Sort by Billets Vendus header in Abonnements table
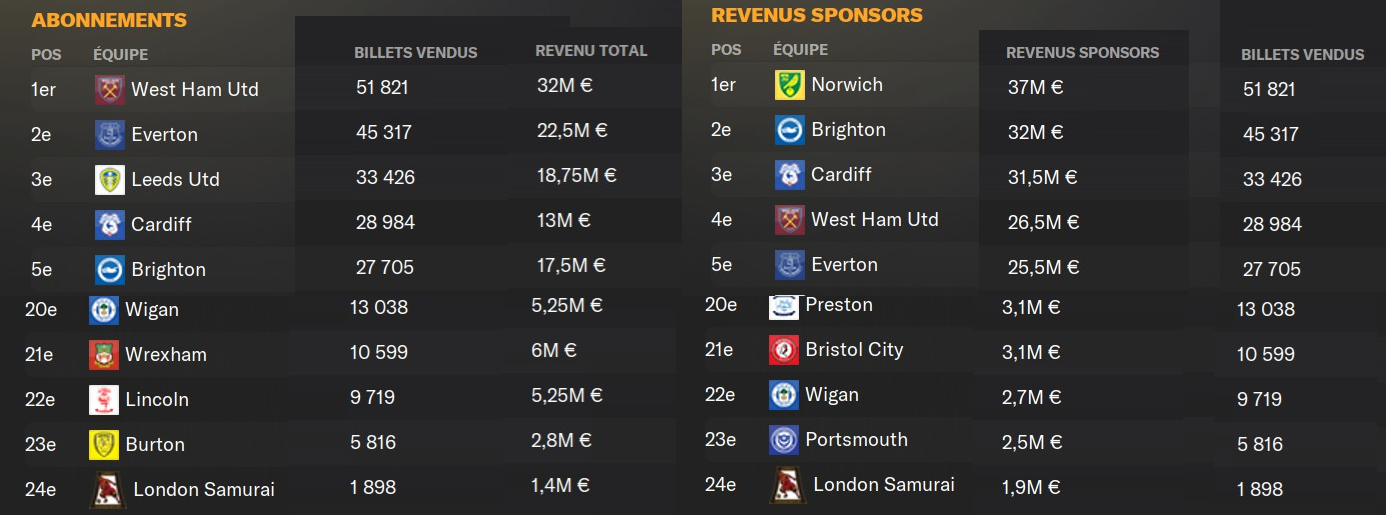Screen dimensions: 1386x515 [x=415, y=52]
